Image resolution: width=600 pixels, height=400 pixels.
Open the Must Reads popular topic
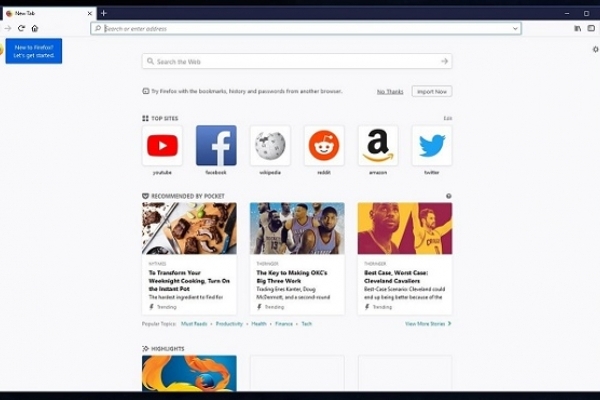click(194, 324)
